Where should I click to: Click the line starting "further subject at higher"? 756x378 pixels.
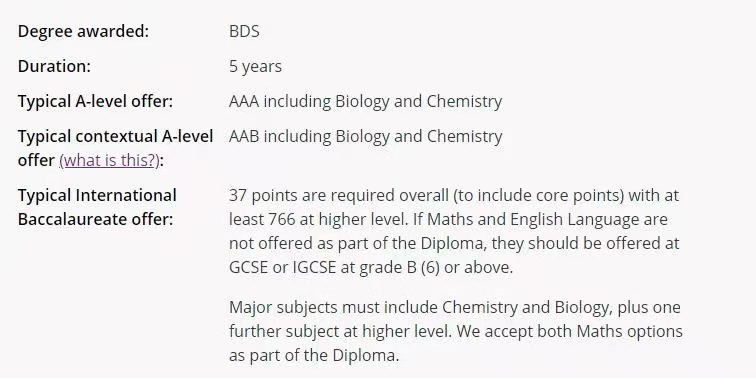tap(456, 332)
